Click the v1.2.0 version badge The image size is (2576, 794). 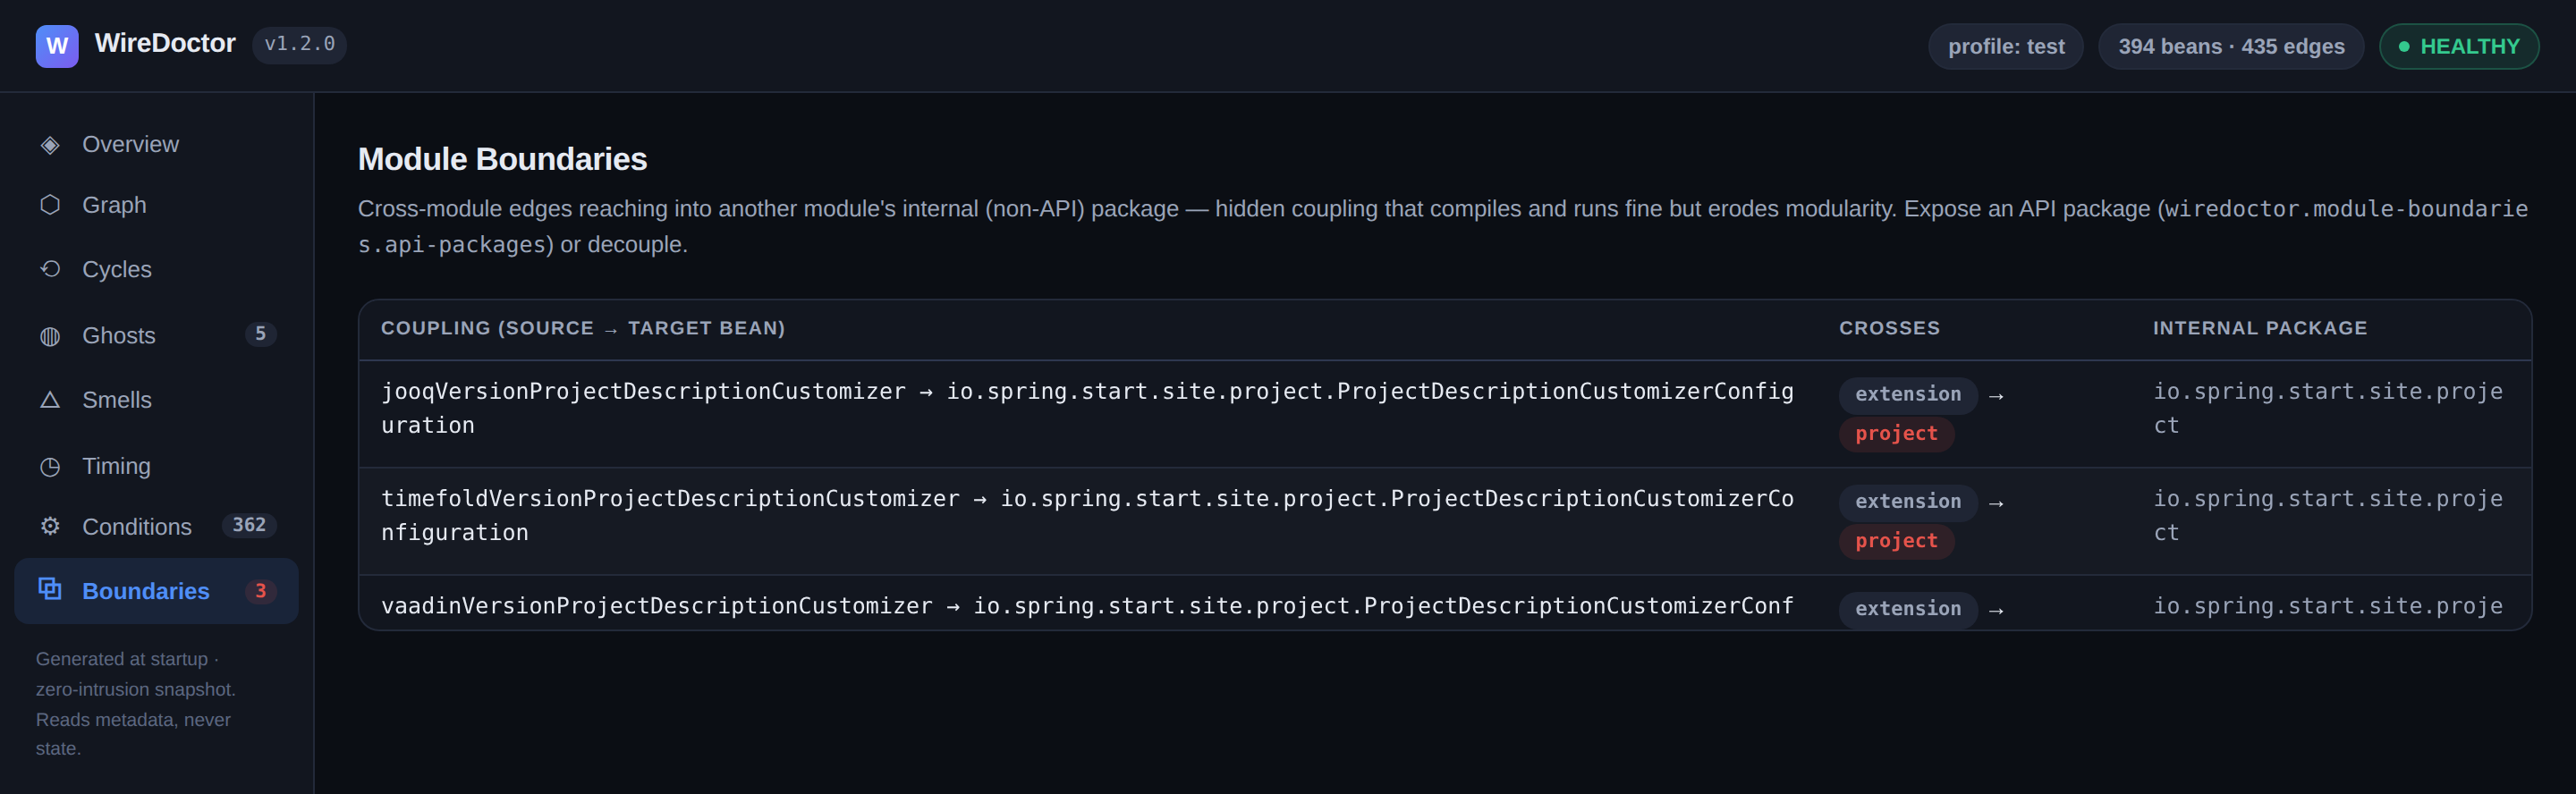300,45
